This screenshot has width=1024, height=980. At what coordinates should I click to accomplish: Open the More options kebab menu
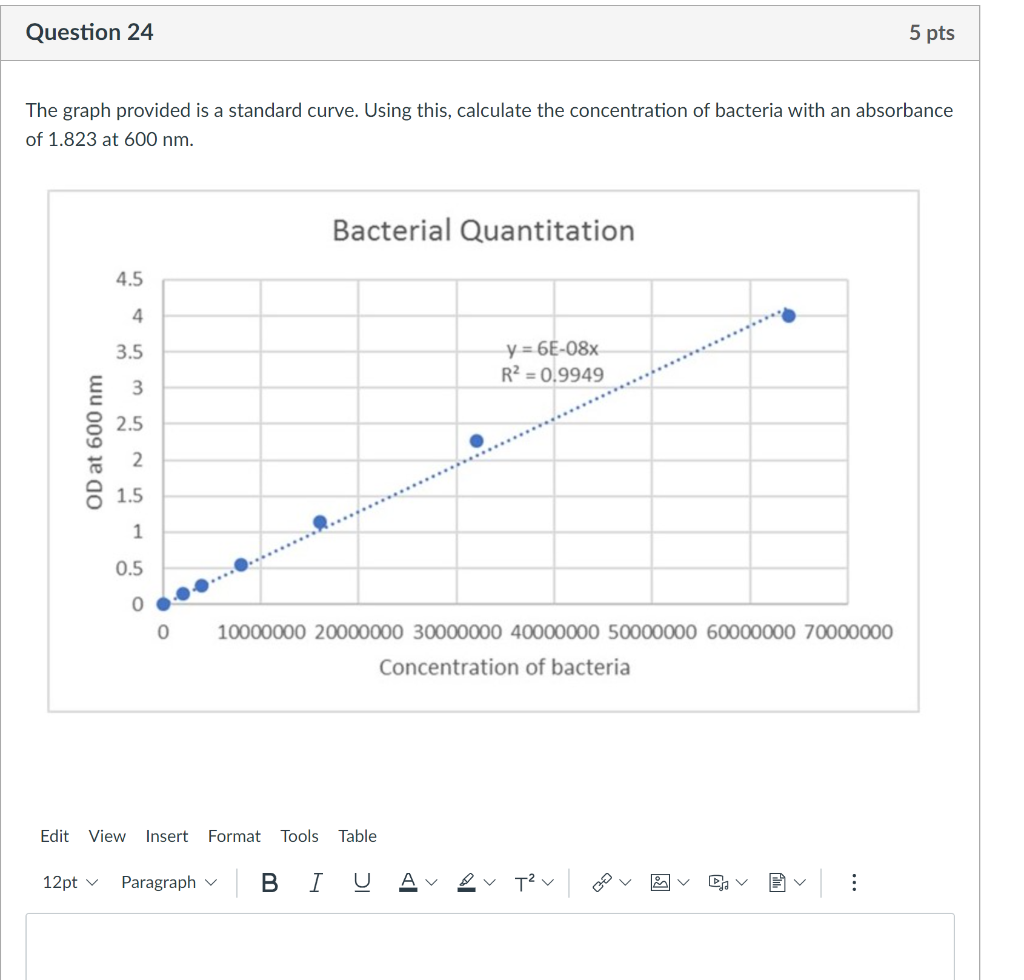click(x=854, y=881)
